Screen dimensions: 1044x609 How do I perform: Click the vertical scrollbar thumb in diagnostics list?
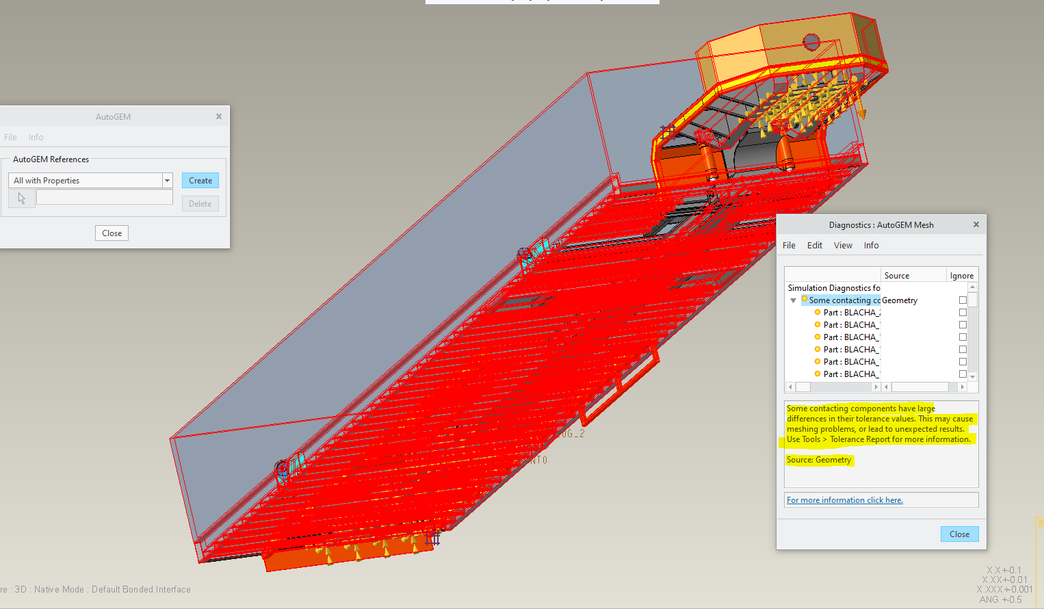click(973, 299)
